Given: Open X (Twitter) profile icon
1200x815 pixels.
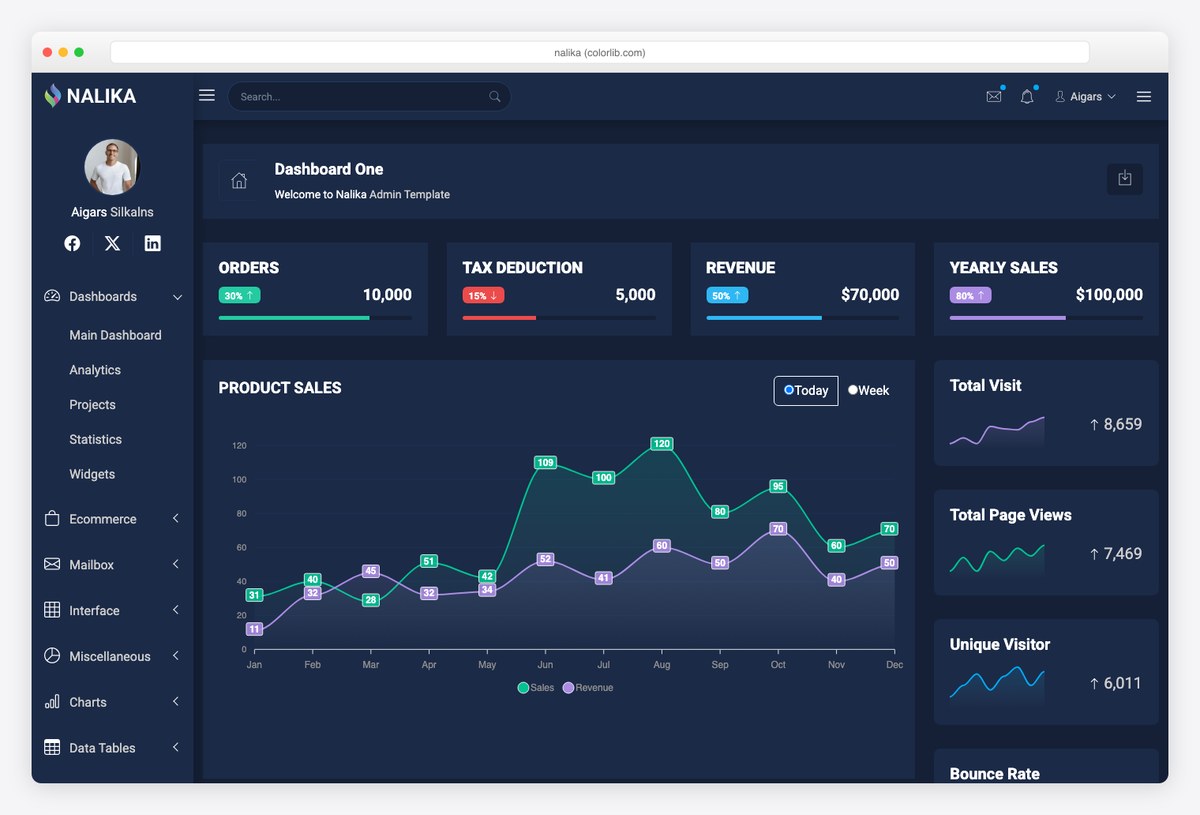Looking at the screenshot, I should (112, 243).
